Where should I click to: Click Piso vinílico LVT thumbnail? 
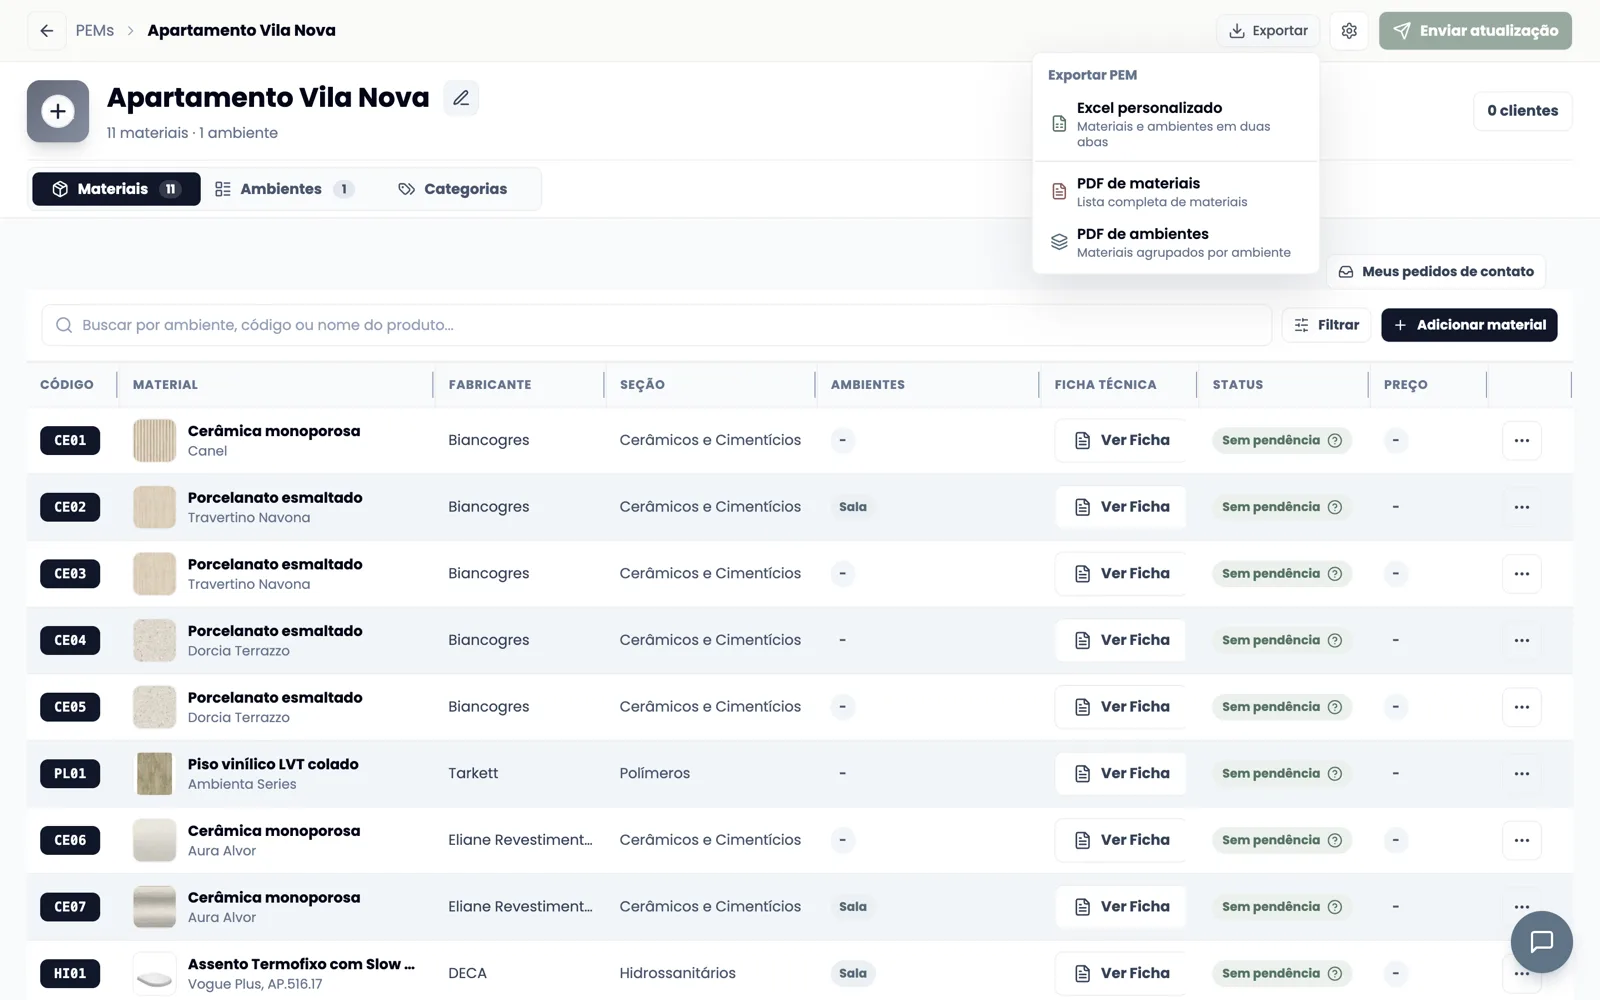coord(154,774)
